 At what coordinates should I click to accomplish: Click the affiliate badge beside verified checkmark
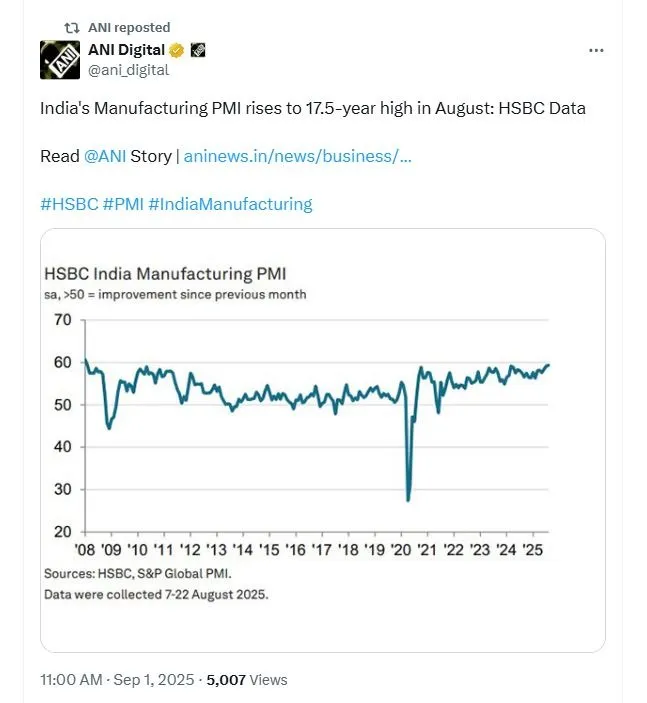(198, 50)
